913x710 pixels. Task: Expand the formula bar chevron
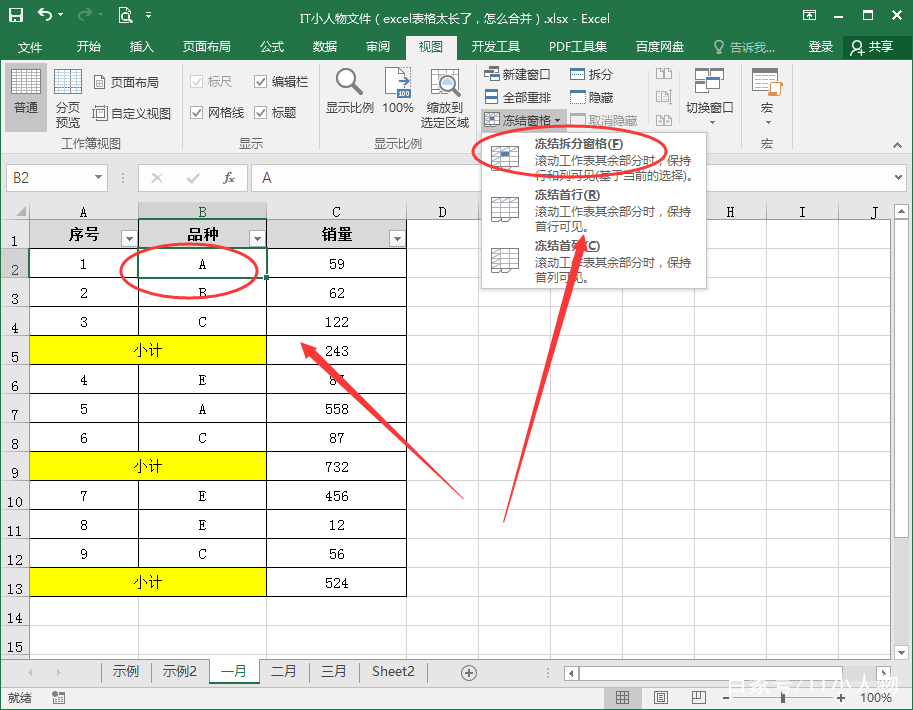pyautogui.click(x=898, y=177)
